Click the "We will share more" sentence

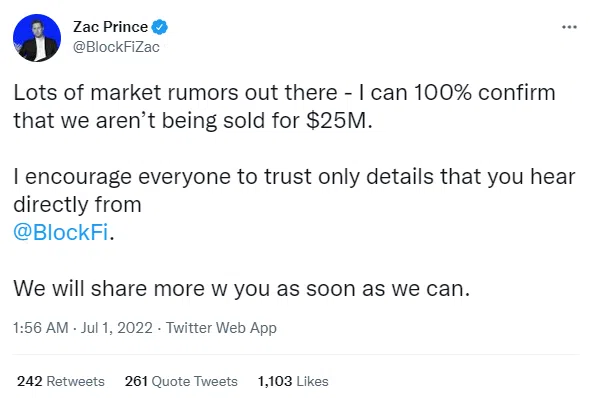click(242, 289)
